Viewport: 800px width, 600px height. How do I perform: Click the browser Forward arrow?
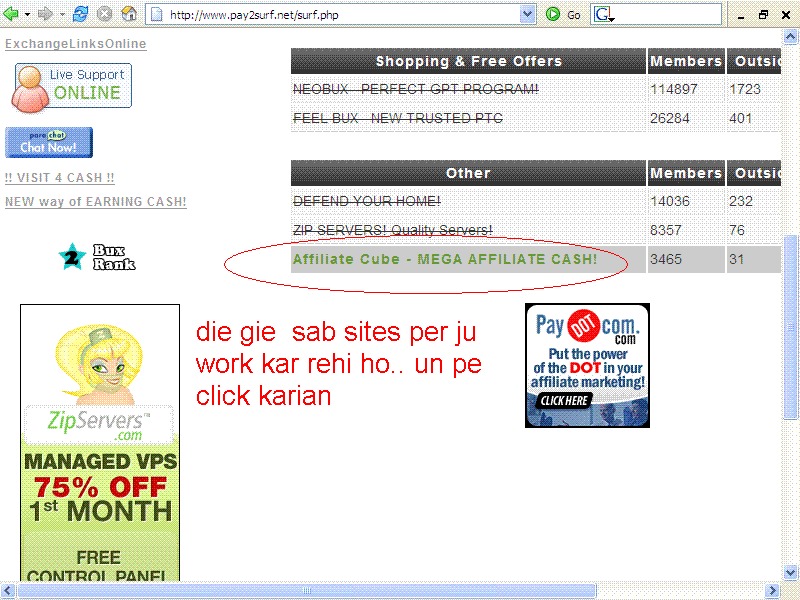point(44,15)
